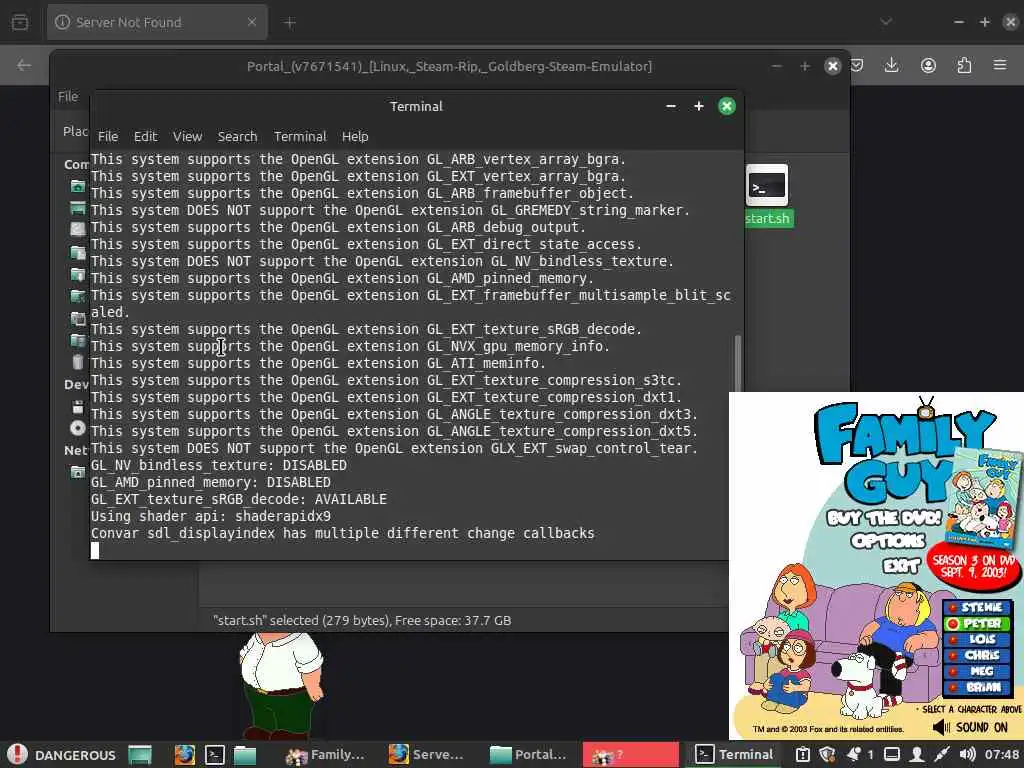Image resolution: width=1024 pixels, height=768 pixels.
Task: Click the display tray icon
Action: coord(892,755)
